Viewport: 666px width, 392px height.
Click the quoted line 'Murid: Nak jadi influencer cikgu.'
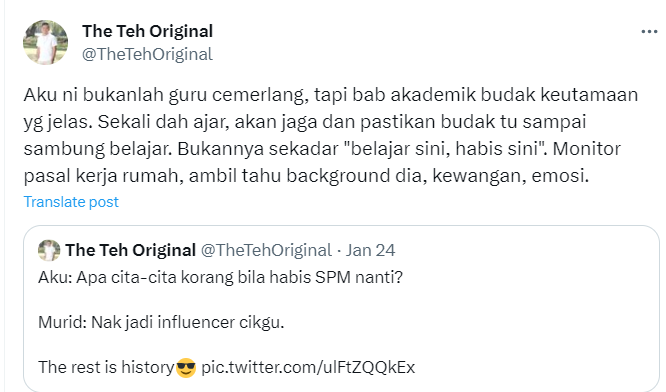(161, 322)
